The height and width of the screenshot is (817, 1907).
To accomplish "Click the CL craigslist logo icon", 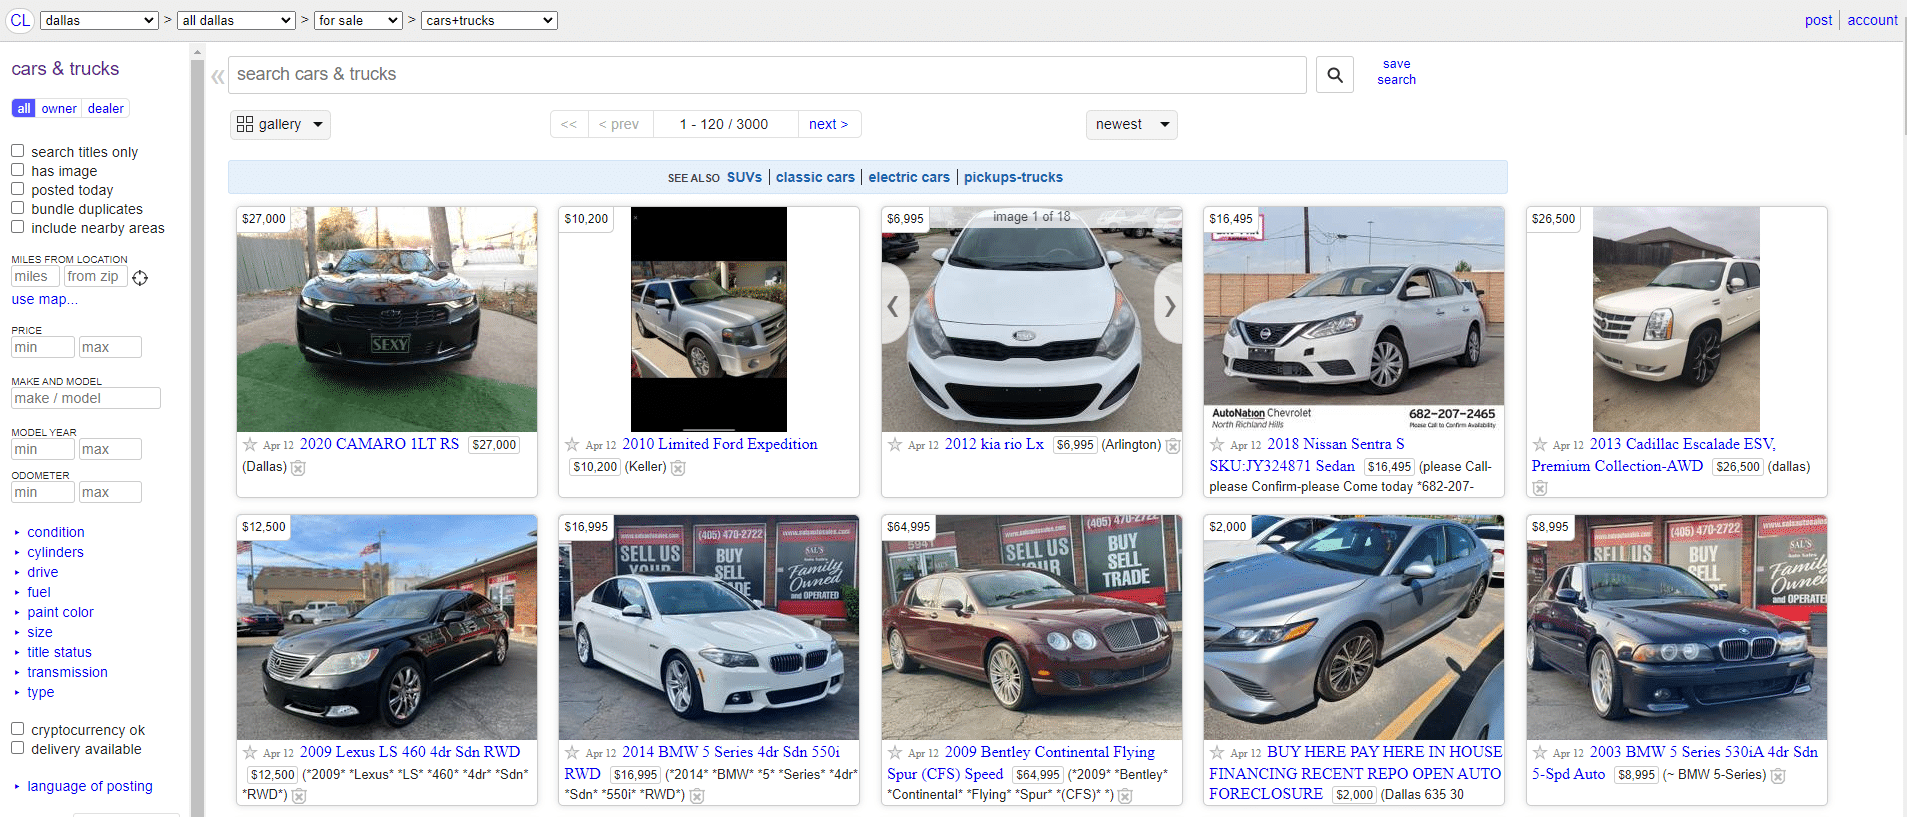I will pyautogui.click(x=20, y=20).
